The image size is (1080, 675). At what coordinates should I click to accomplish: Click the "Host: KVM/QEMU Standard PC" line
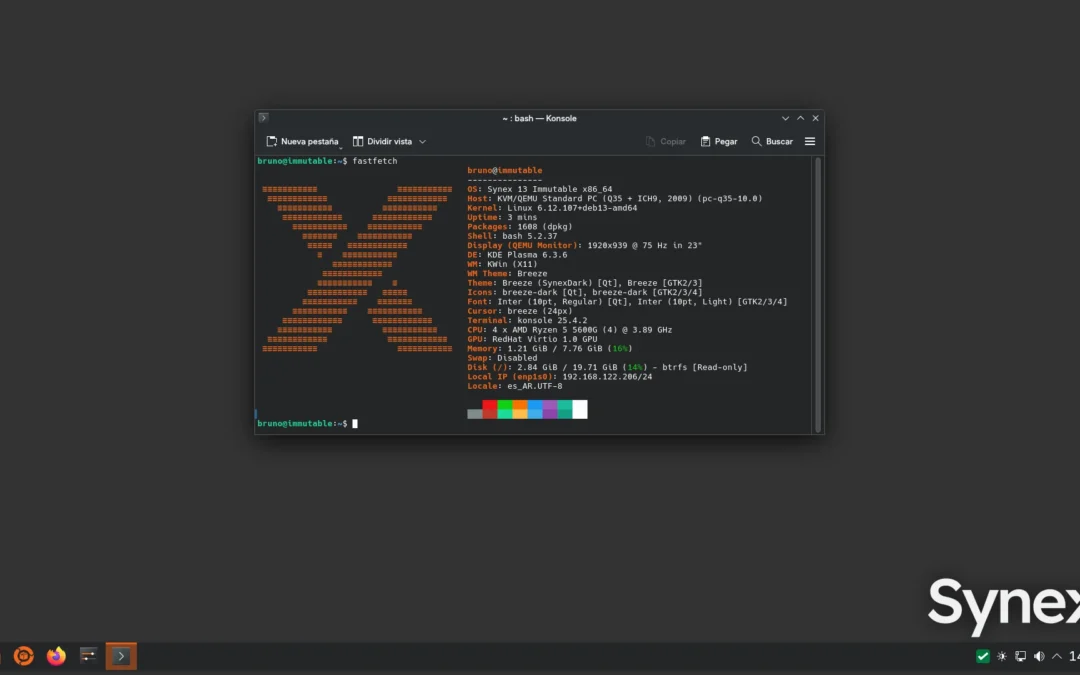click(614, 198)
